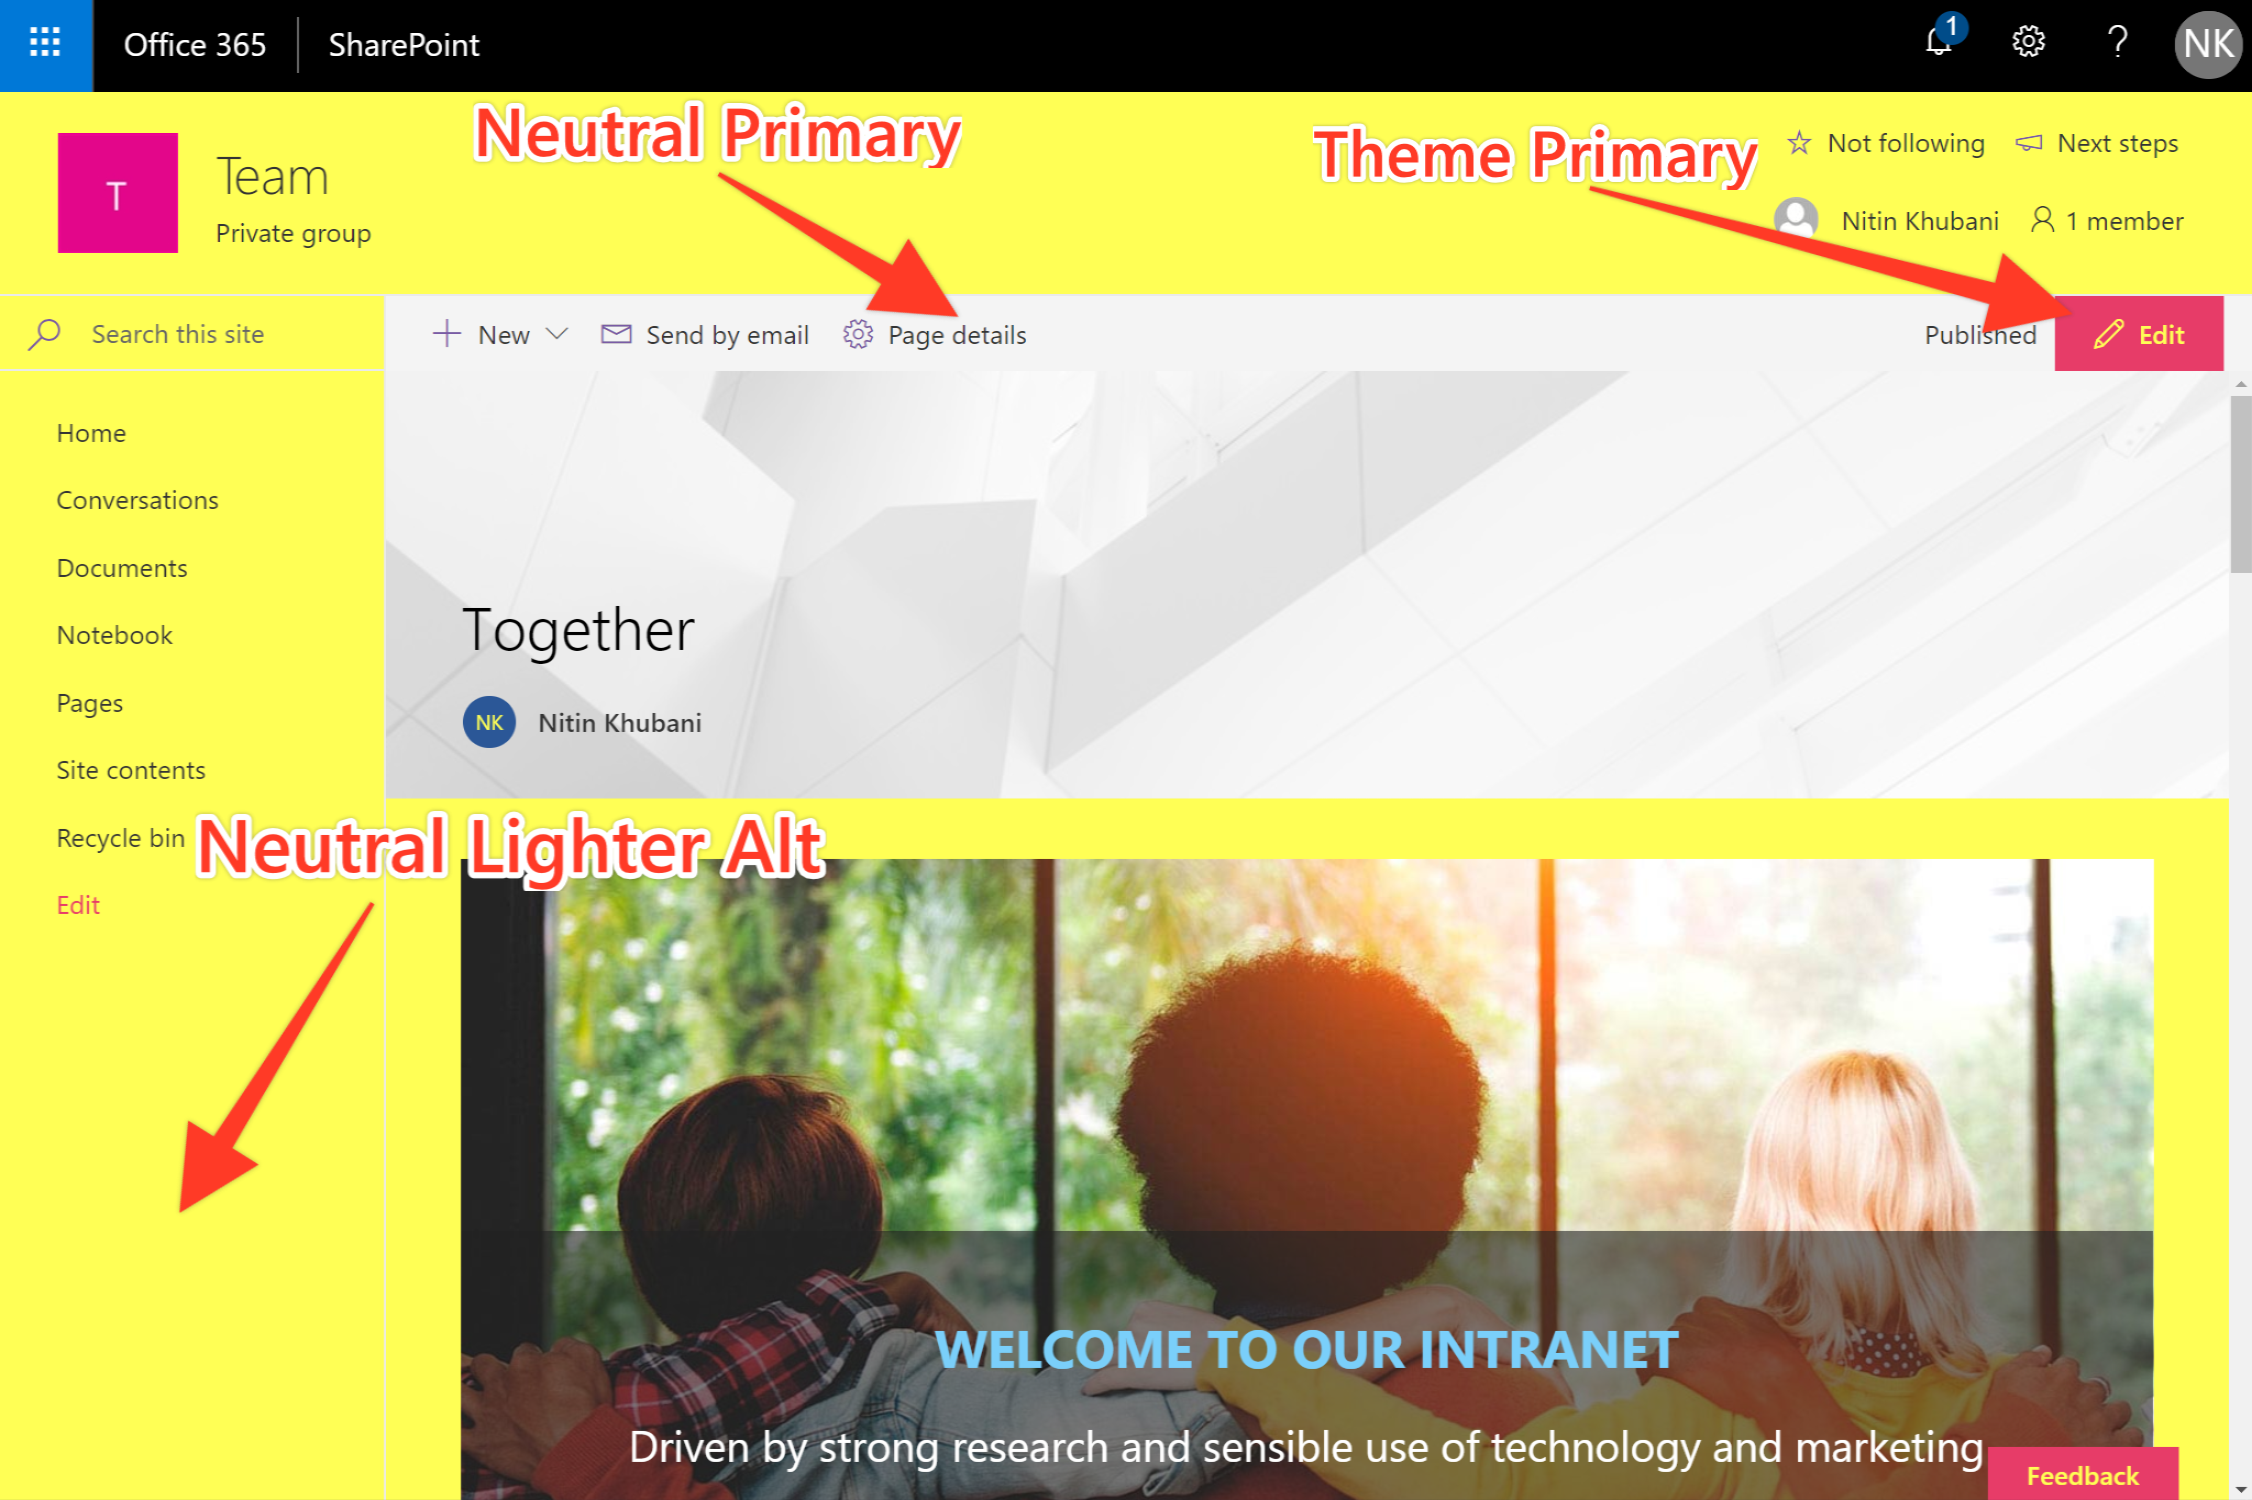
Task: Click the Page details gear icon
Action: [857, 334]
